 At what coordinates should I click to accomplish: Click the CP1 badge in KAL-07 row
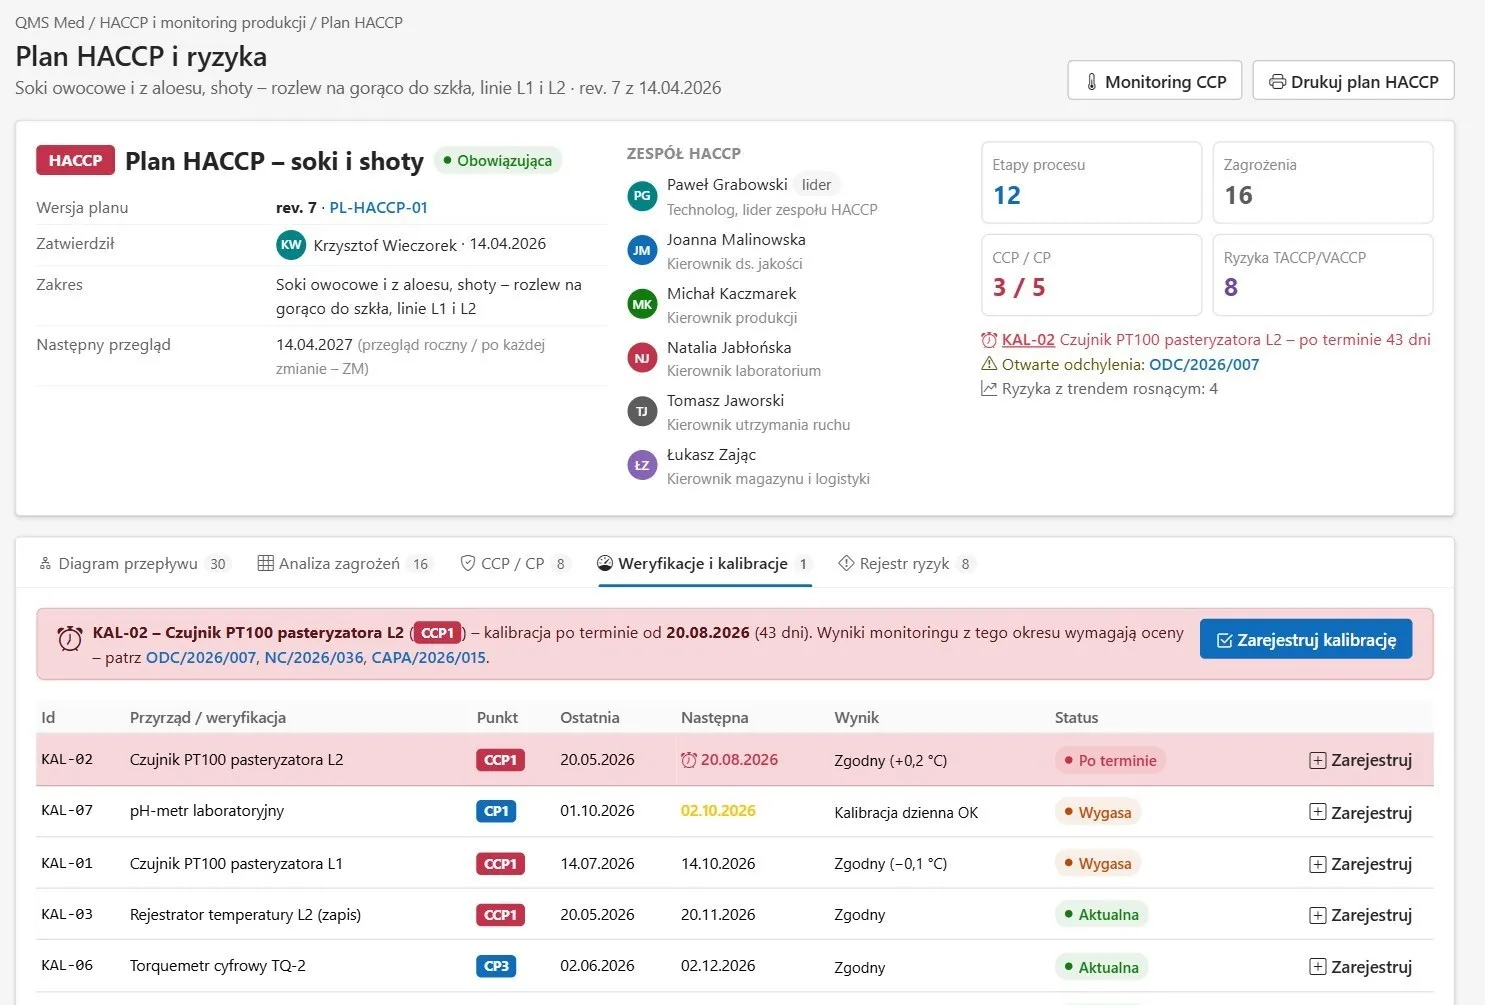point(496,811)
